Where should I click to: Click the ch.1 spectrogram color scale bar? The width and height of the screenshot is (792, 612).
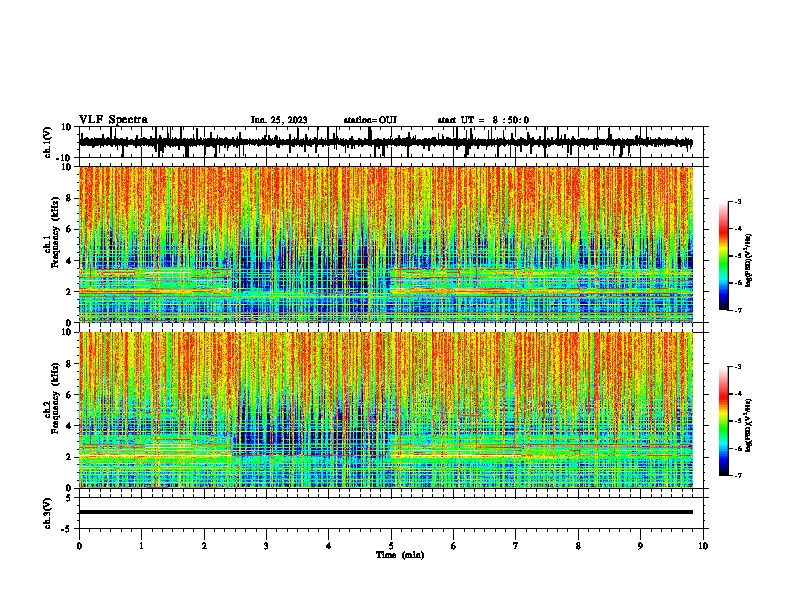724,255
